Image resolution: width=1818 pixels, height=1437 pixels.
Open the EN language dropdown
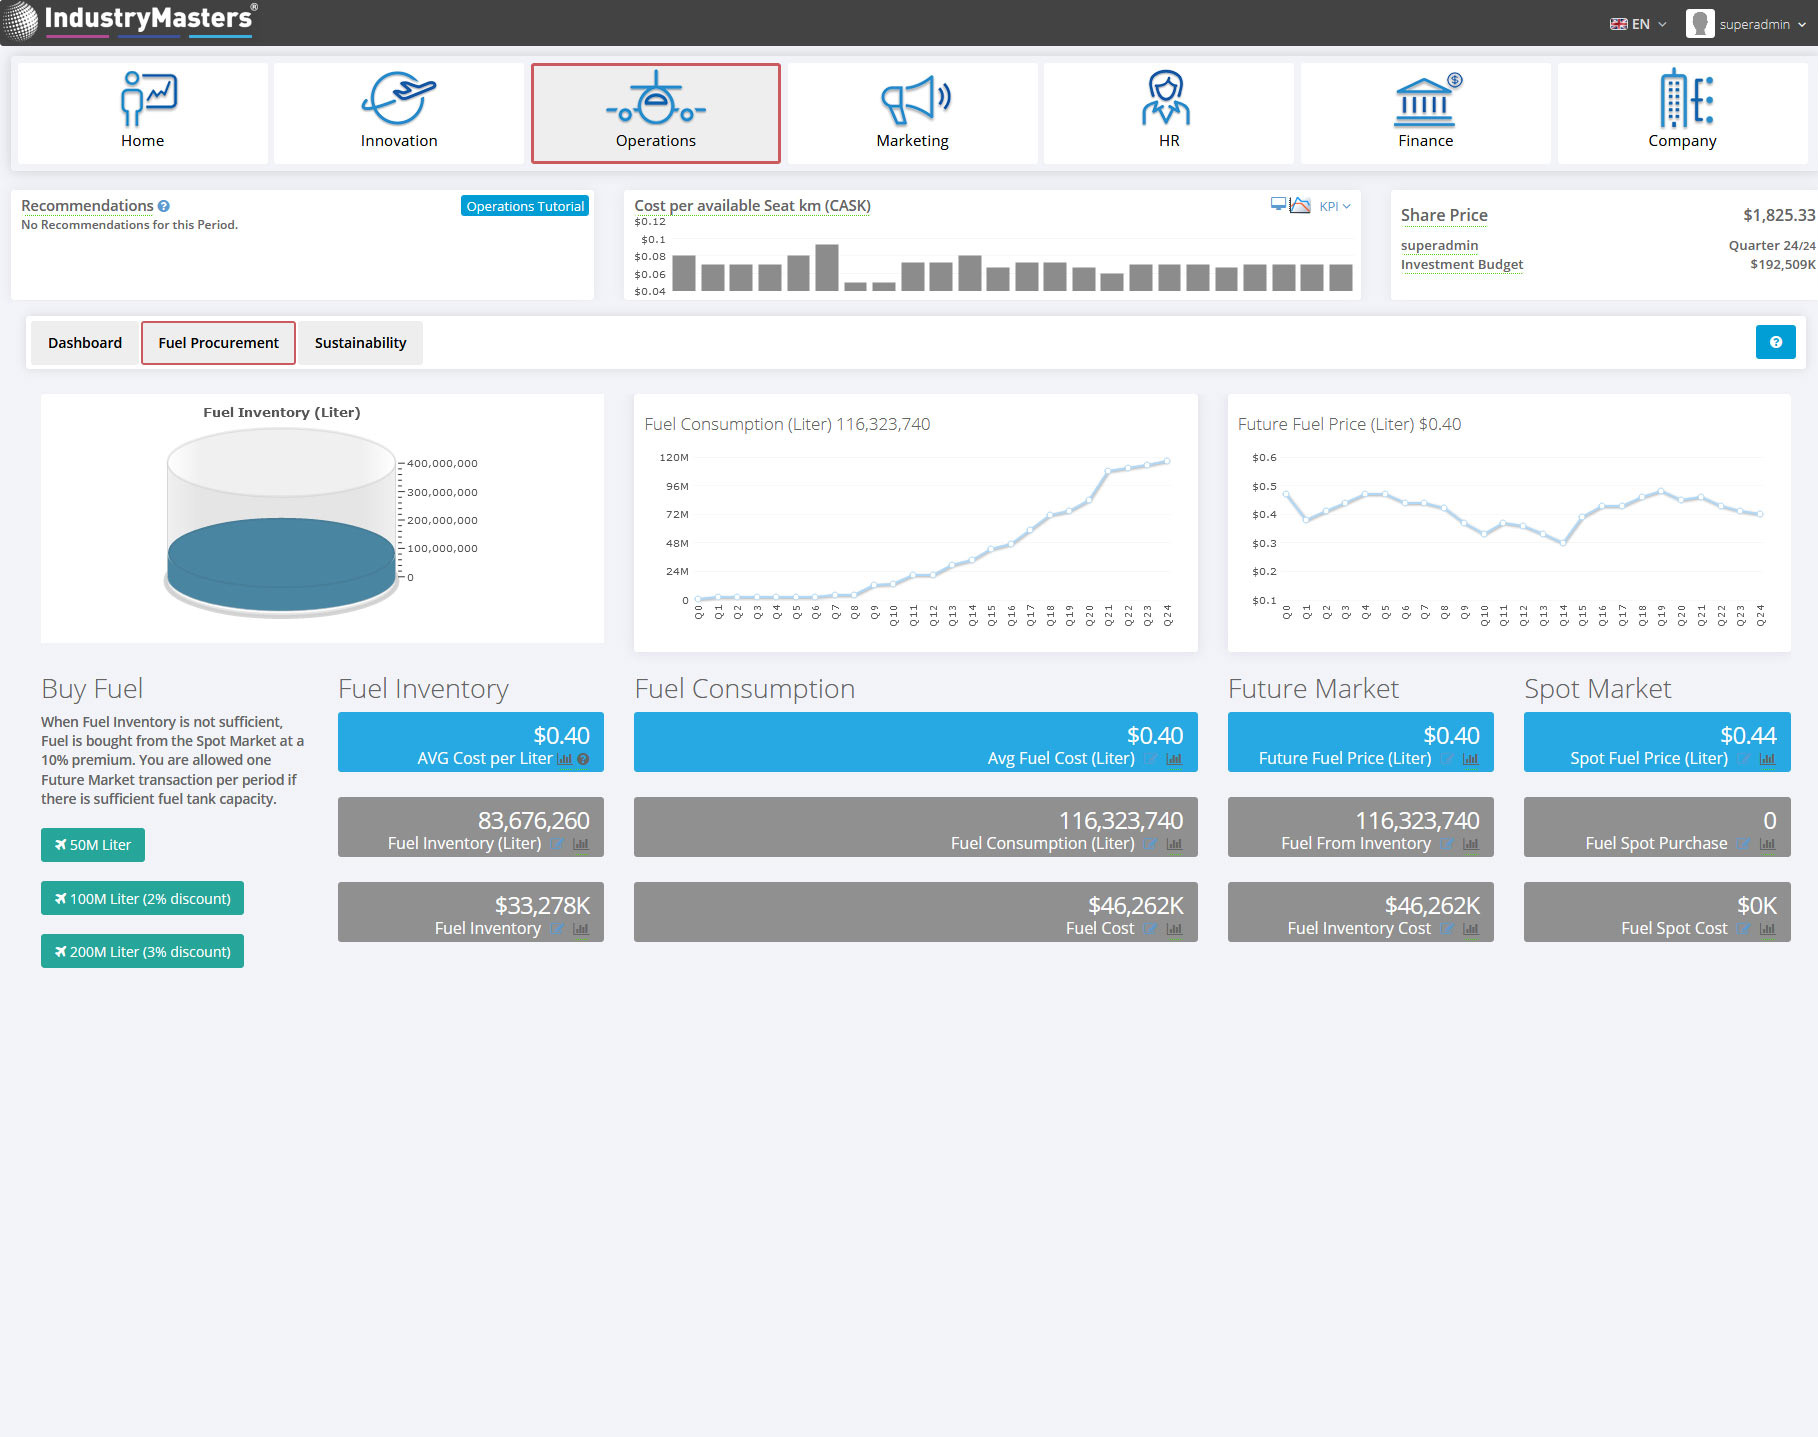click(x=1638, y=24)
